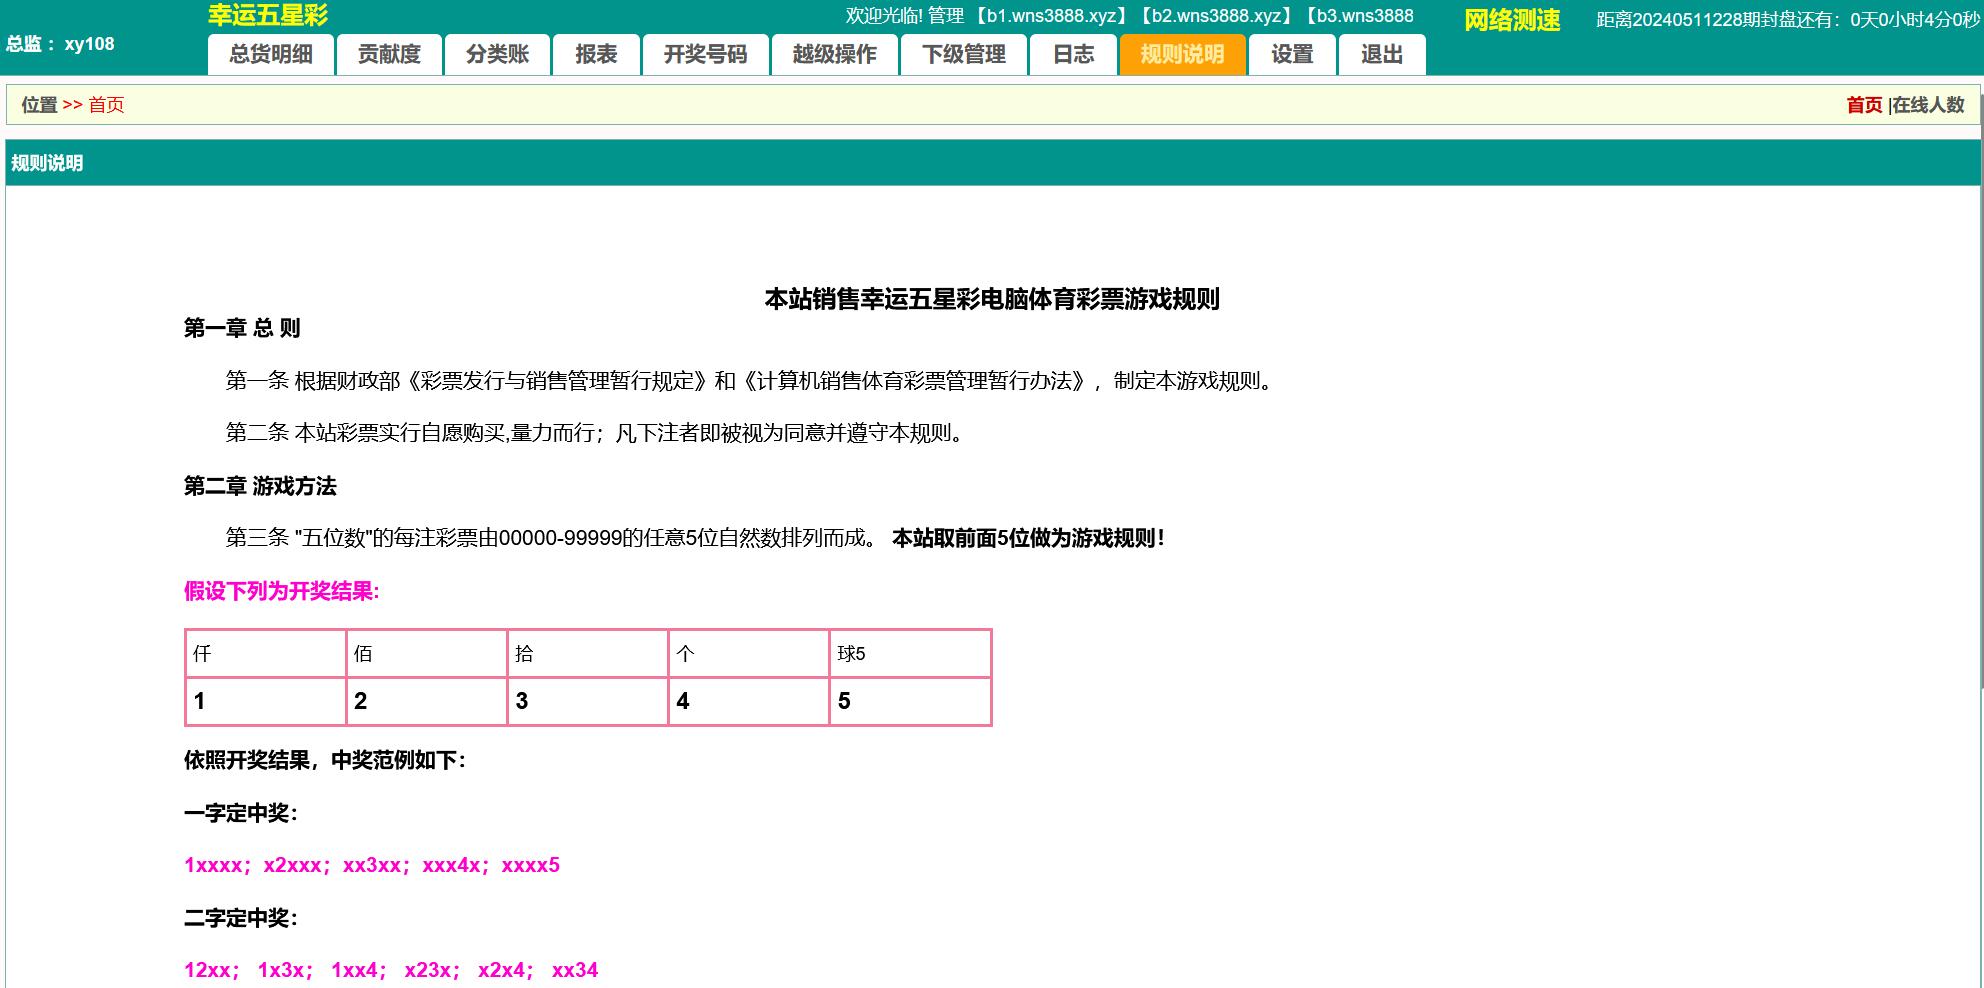This screenshot has height=988, width=1984.
Task: Open the 报表 tab
Action: click(596, 55)
